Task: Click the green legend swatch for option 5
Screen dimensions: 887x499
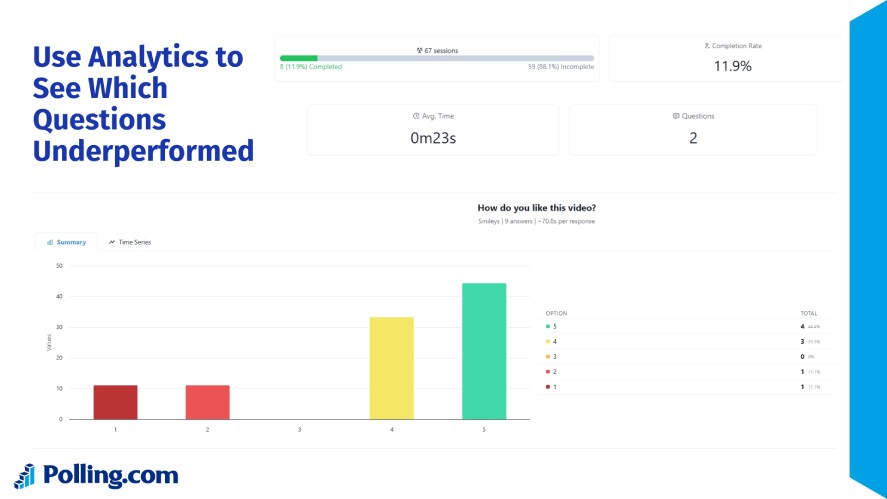Action: click(x=548, y=326)
